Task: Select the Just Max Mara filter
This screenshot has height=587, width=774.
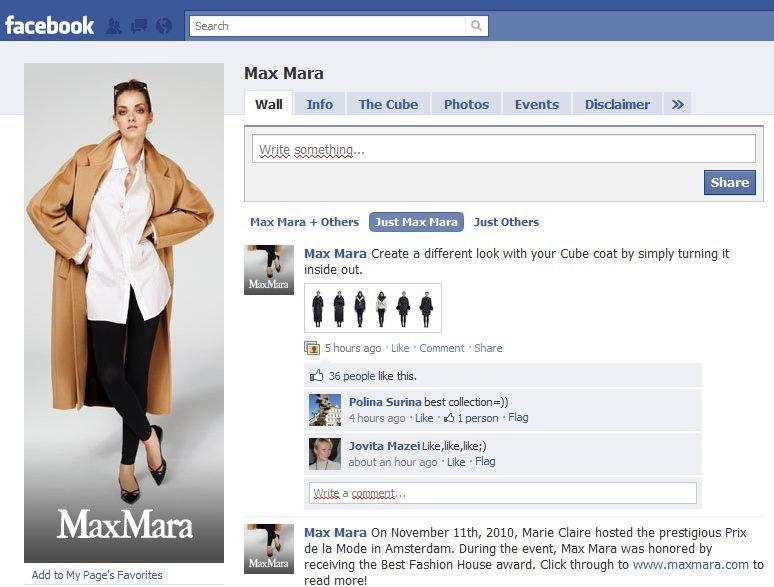Action: [416, 222]
